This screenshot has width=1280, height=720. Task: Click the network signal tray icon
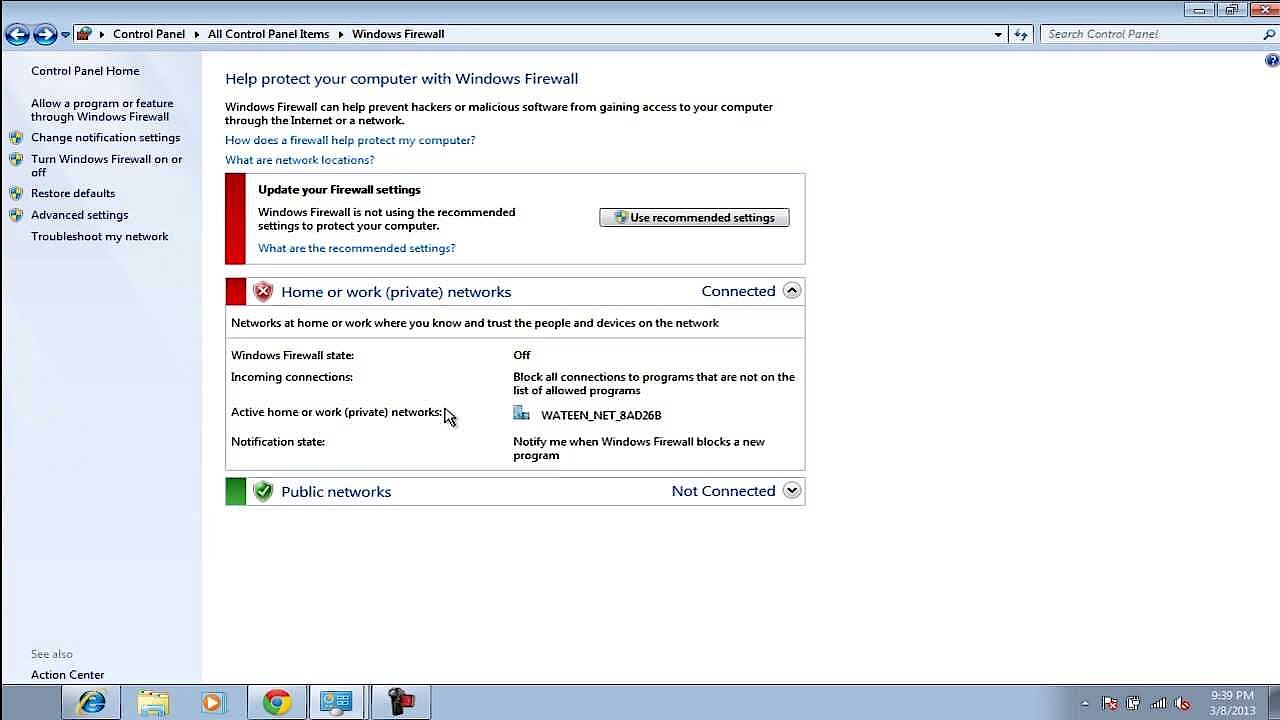point(1158,703)
